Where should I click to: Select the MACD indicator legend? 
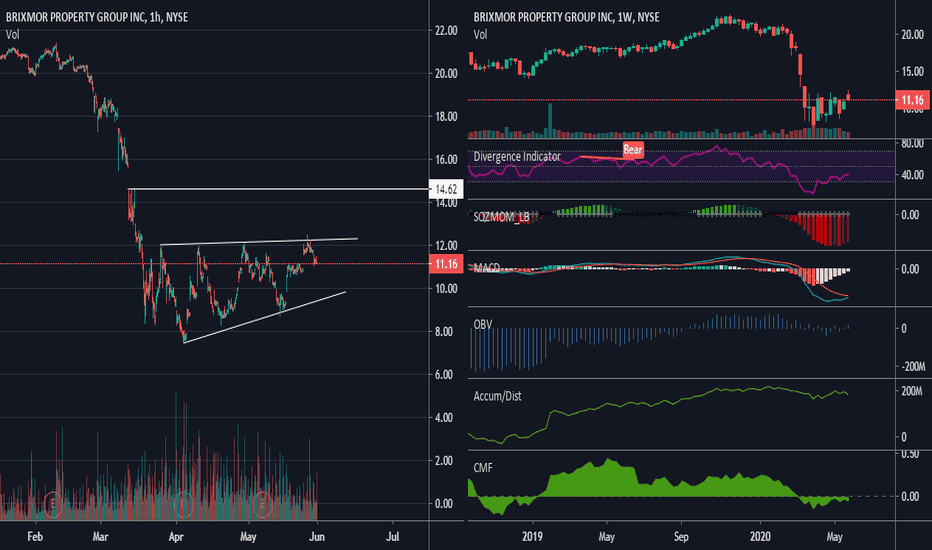(x=487, y=268)
